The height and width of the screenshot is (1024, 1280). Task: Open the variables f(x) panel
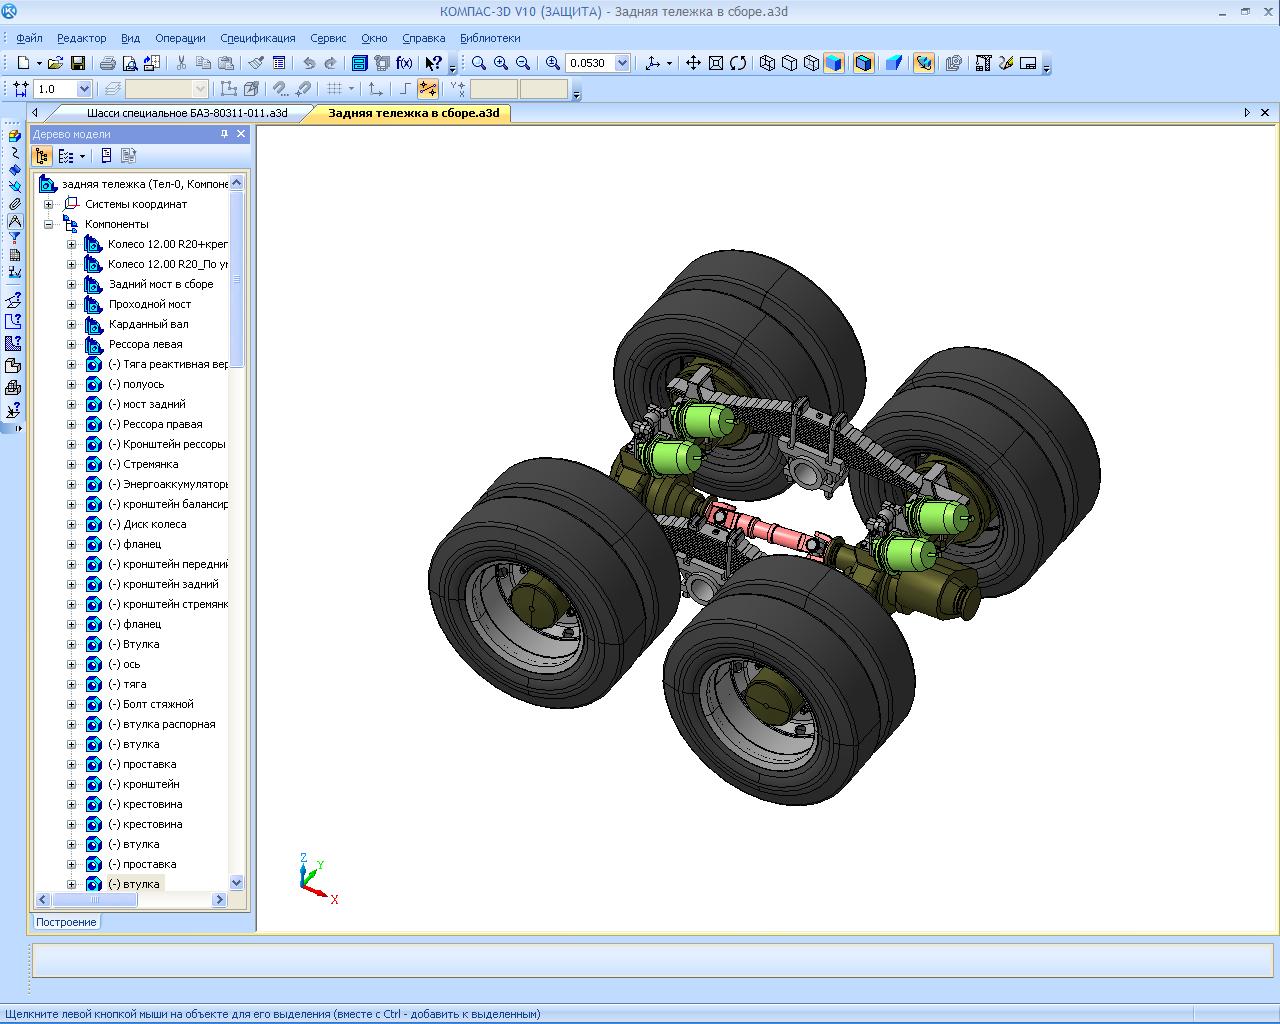404,63
